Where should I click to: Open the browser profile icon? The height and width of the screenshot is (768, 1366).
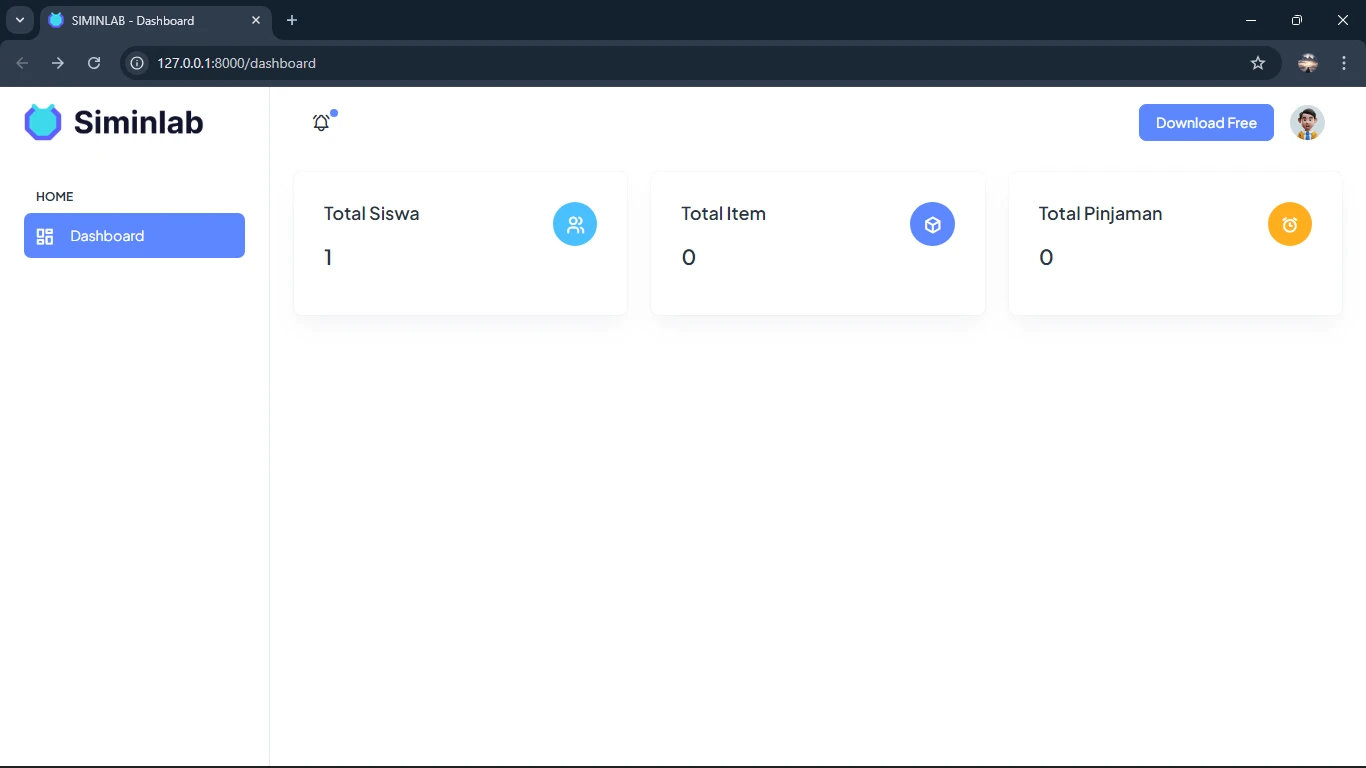(1307, 63)
